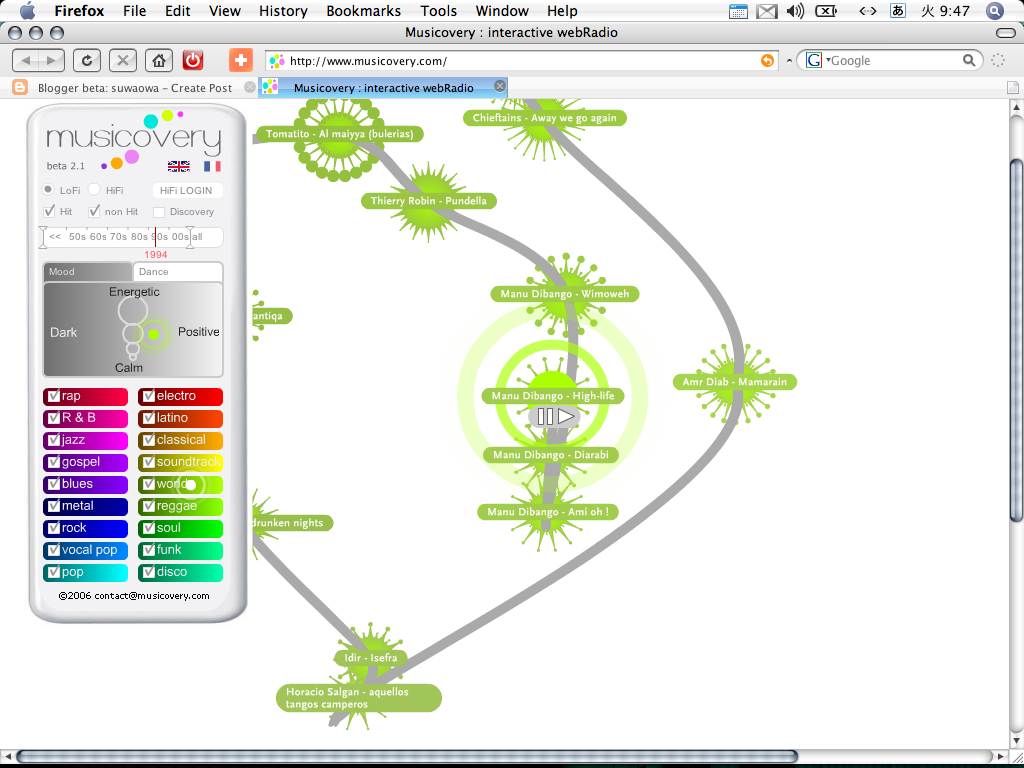This screenshot has width=1024, height=768.
Task: Toggle the non Hit checkbox
Action: (x=94, y=211)
